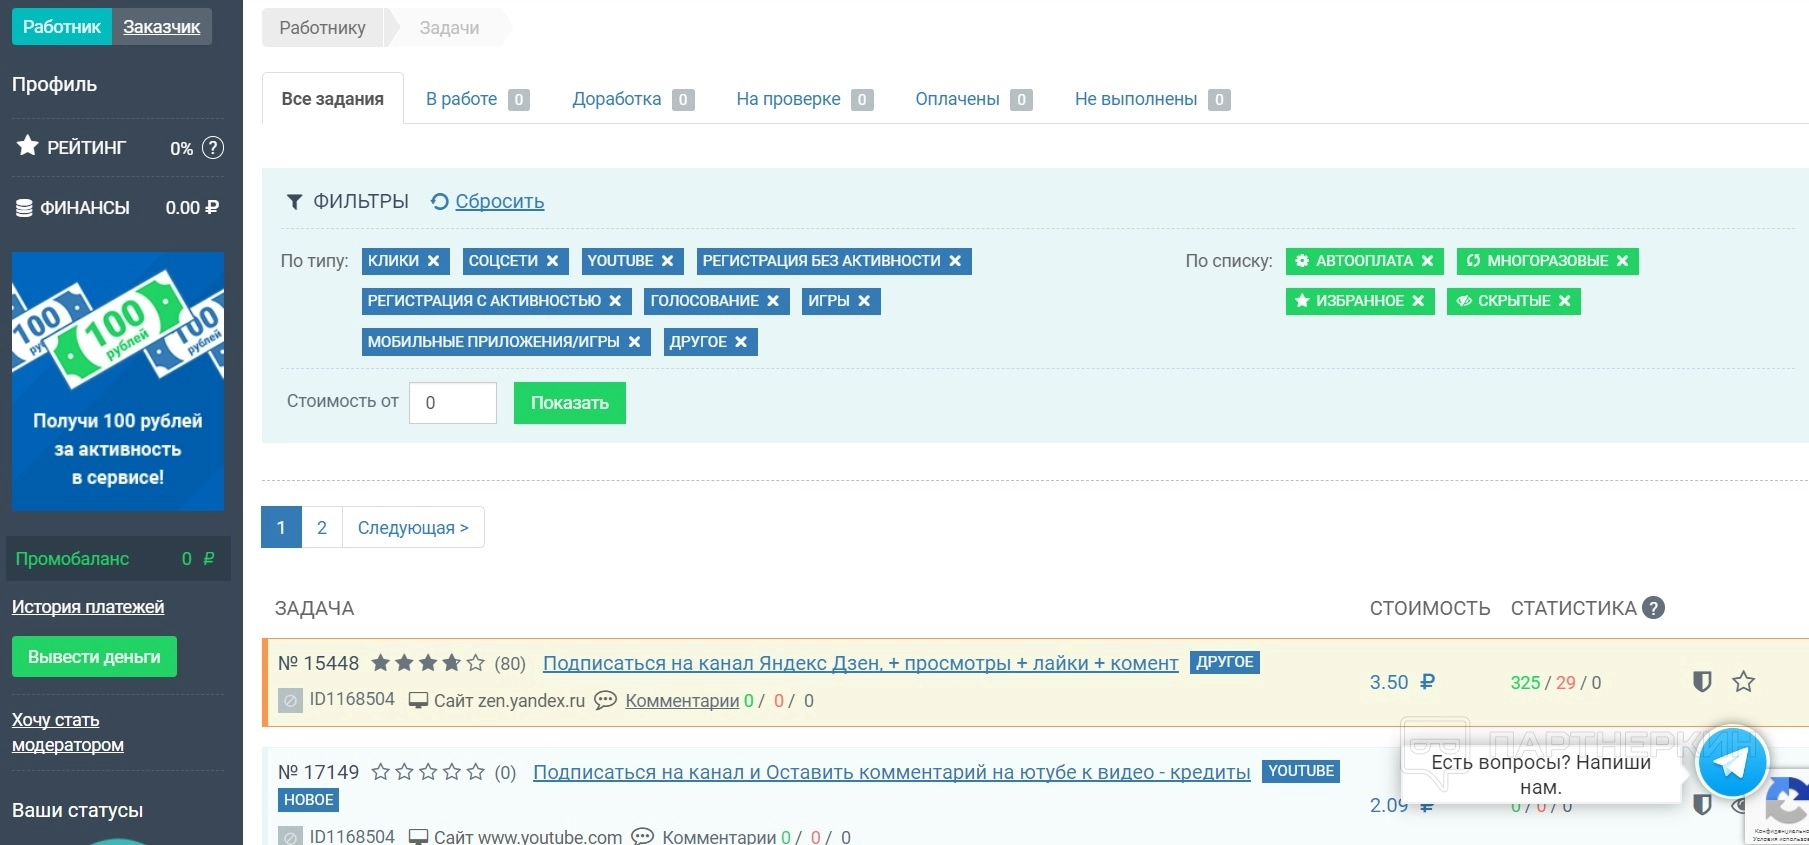Click the YOUTUBE tag on task 17149
The height and width of the screenshot is (845, 1809).
(1301, 771)
